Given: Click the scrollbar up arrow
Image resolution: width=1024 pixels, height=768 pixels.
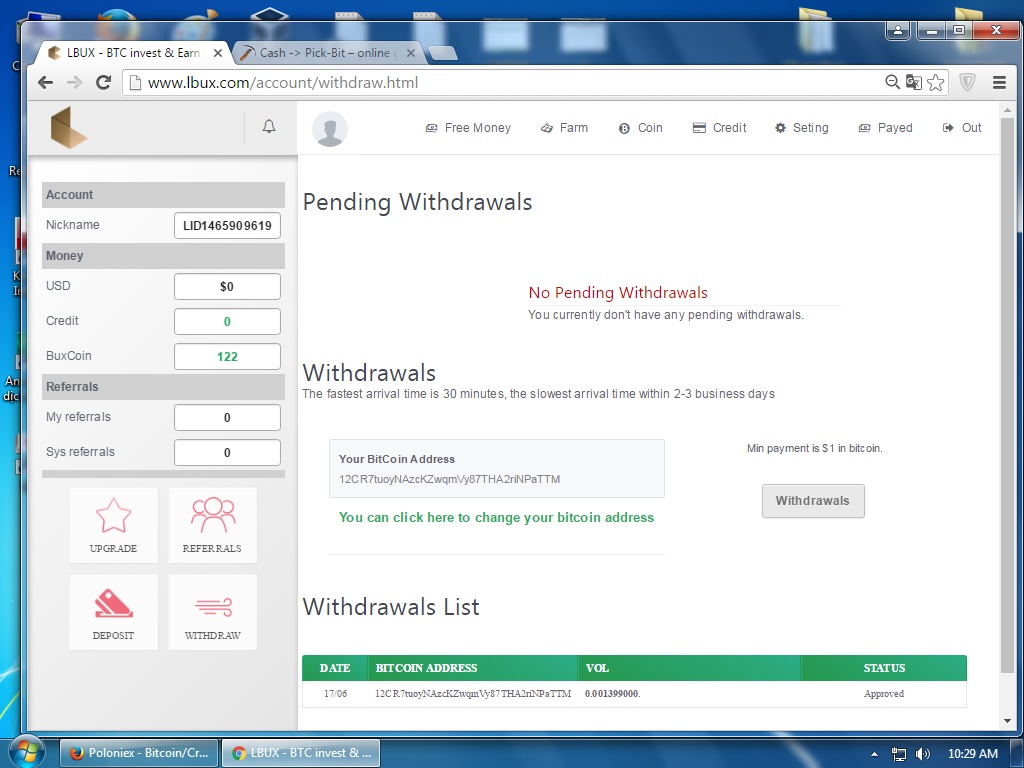Looking at the screenshot, I should [1007, 110].
